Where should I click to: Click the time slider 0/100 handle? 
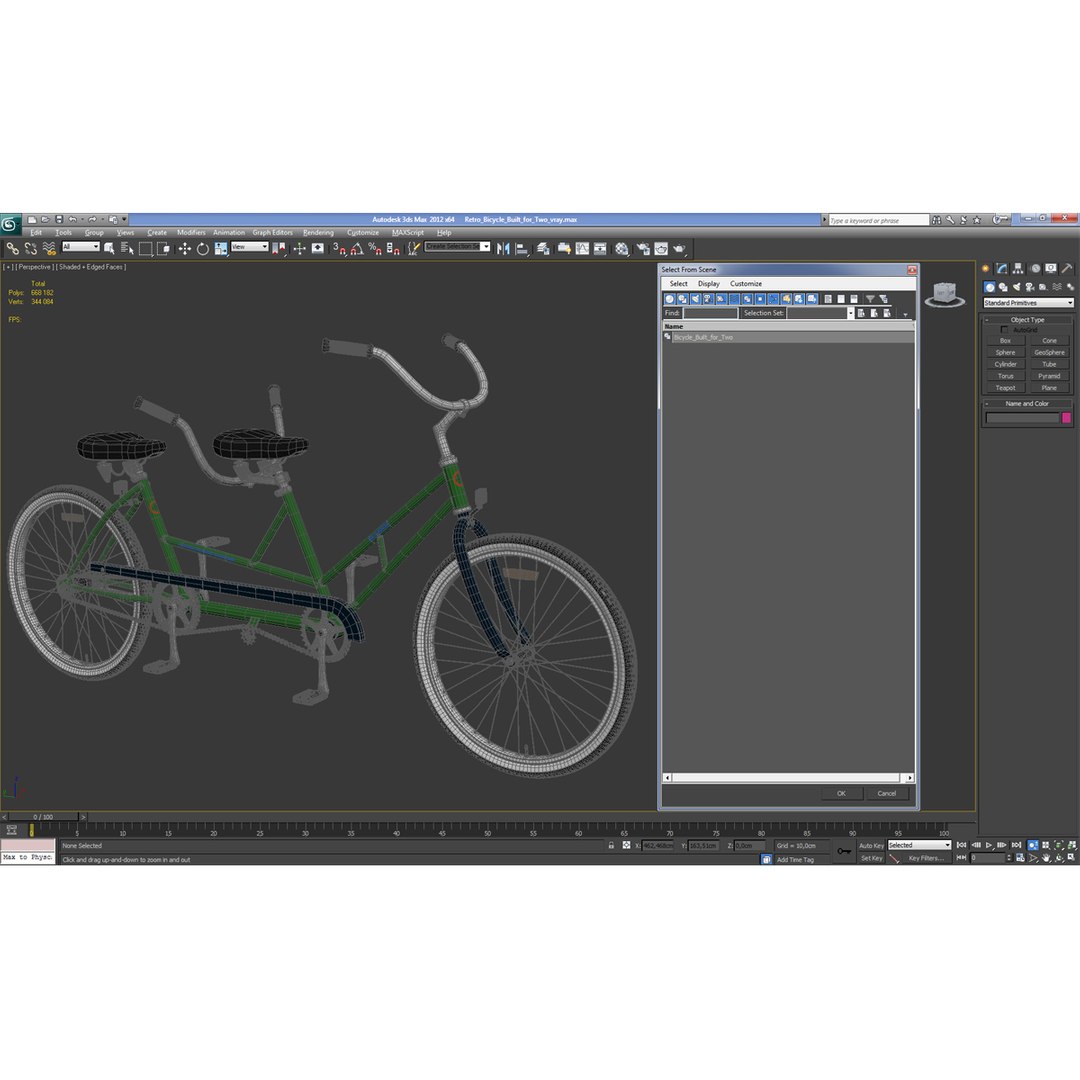43,817
